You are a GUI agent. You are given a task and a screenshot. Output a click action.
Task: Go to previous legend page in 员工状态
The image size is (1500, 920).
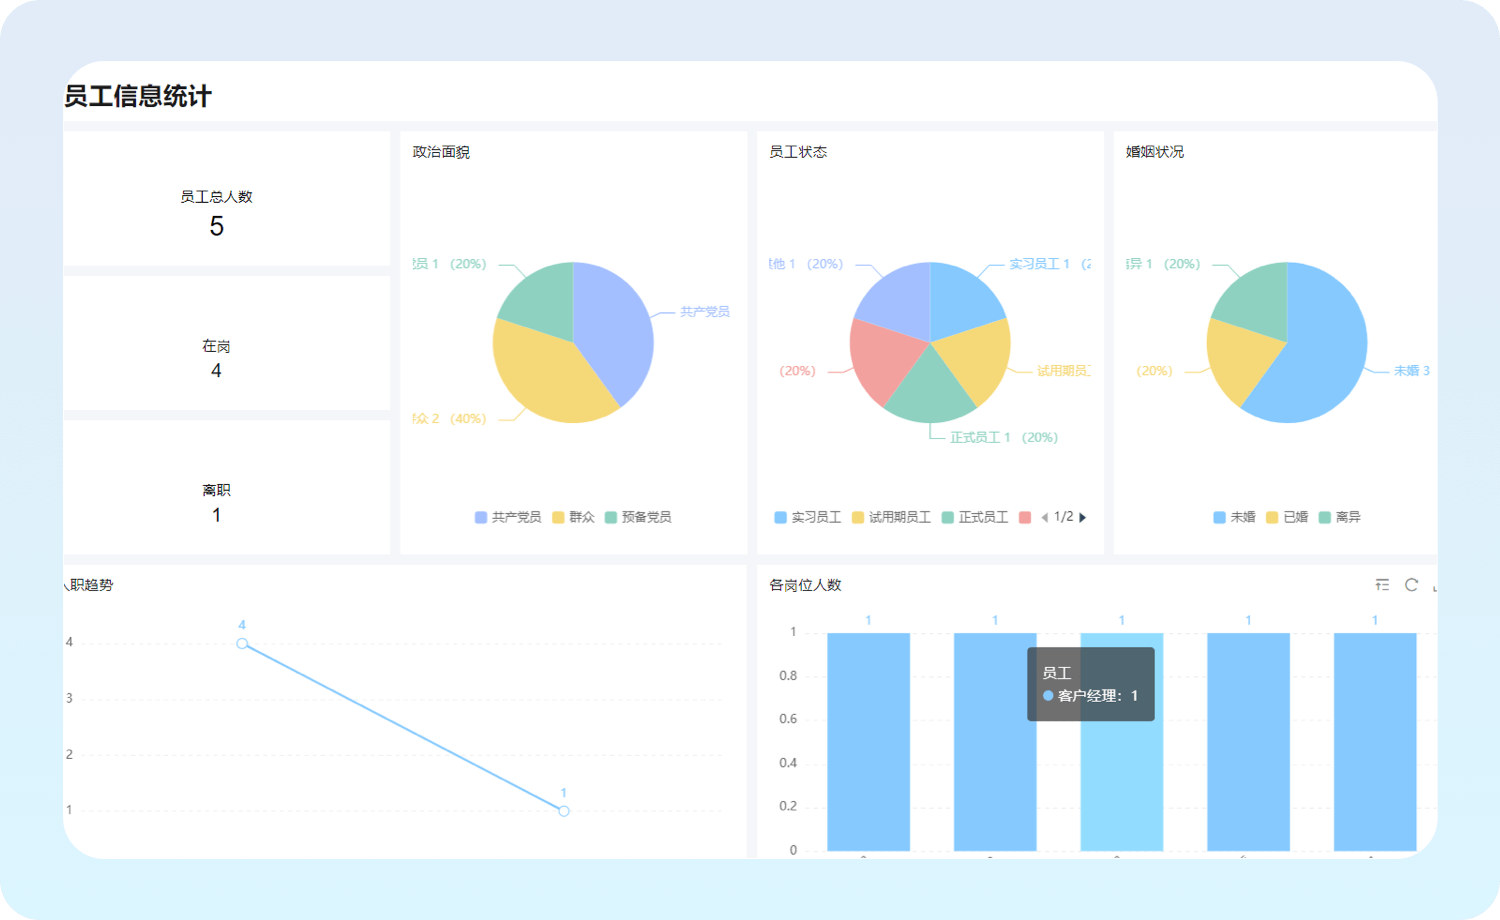[x=1044, y=517]
